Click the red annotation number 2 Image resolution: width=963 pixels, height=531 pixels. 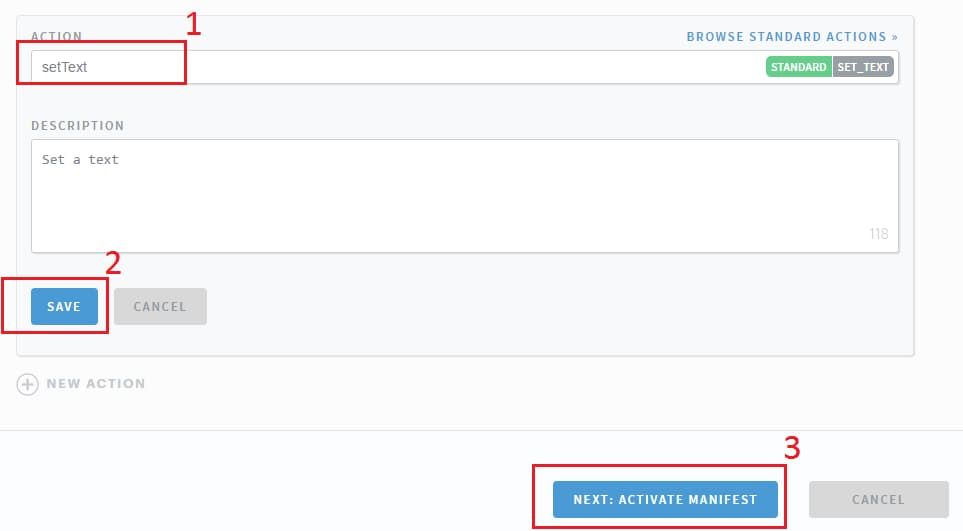point(113,262)
